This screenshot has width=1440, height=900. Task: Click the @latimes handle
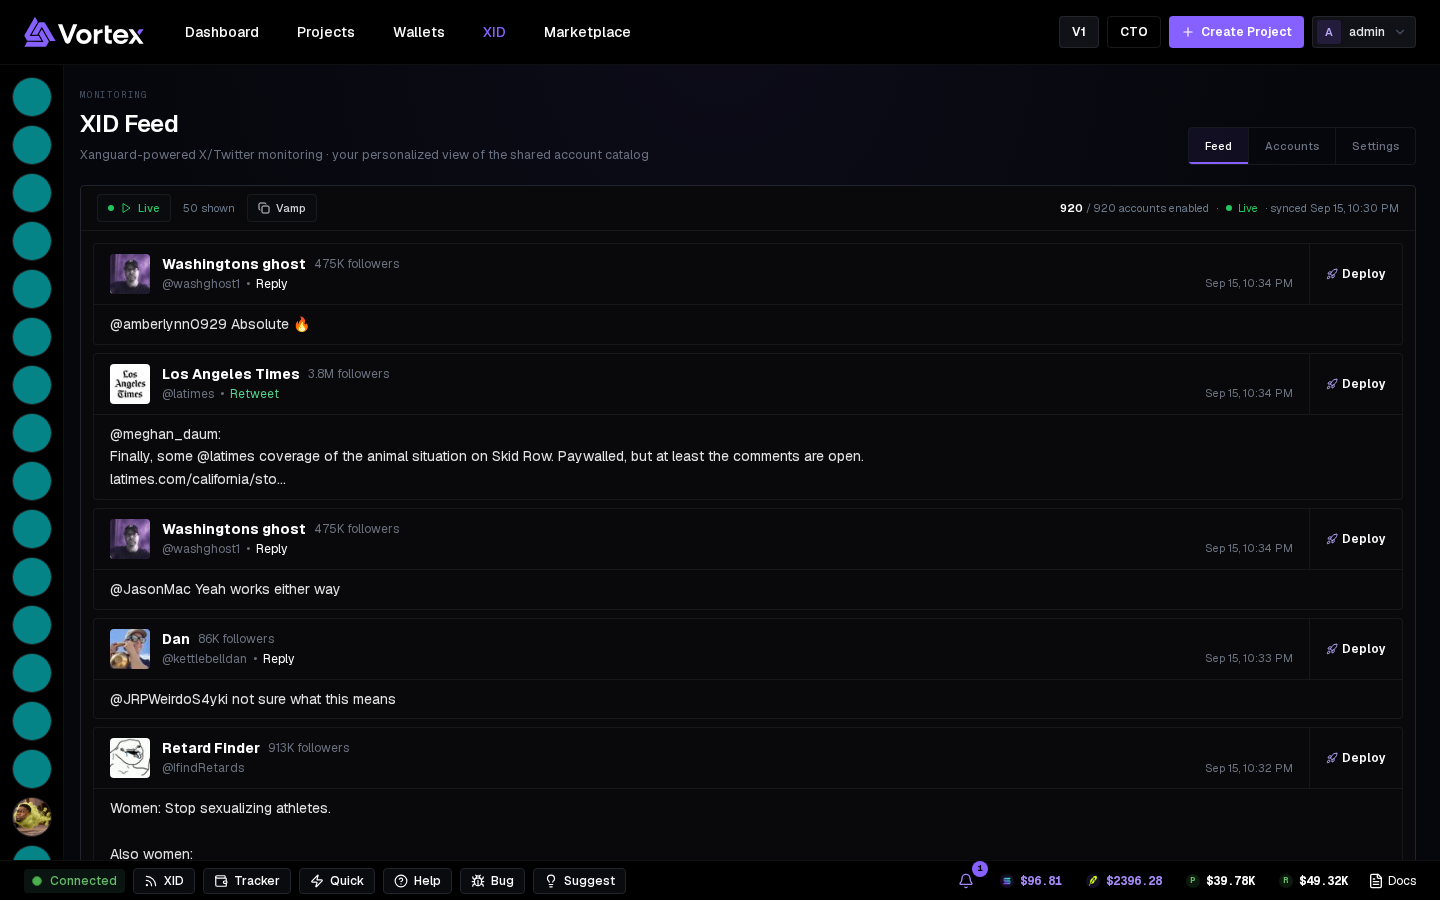pos(188,394)
